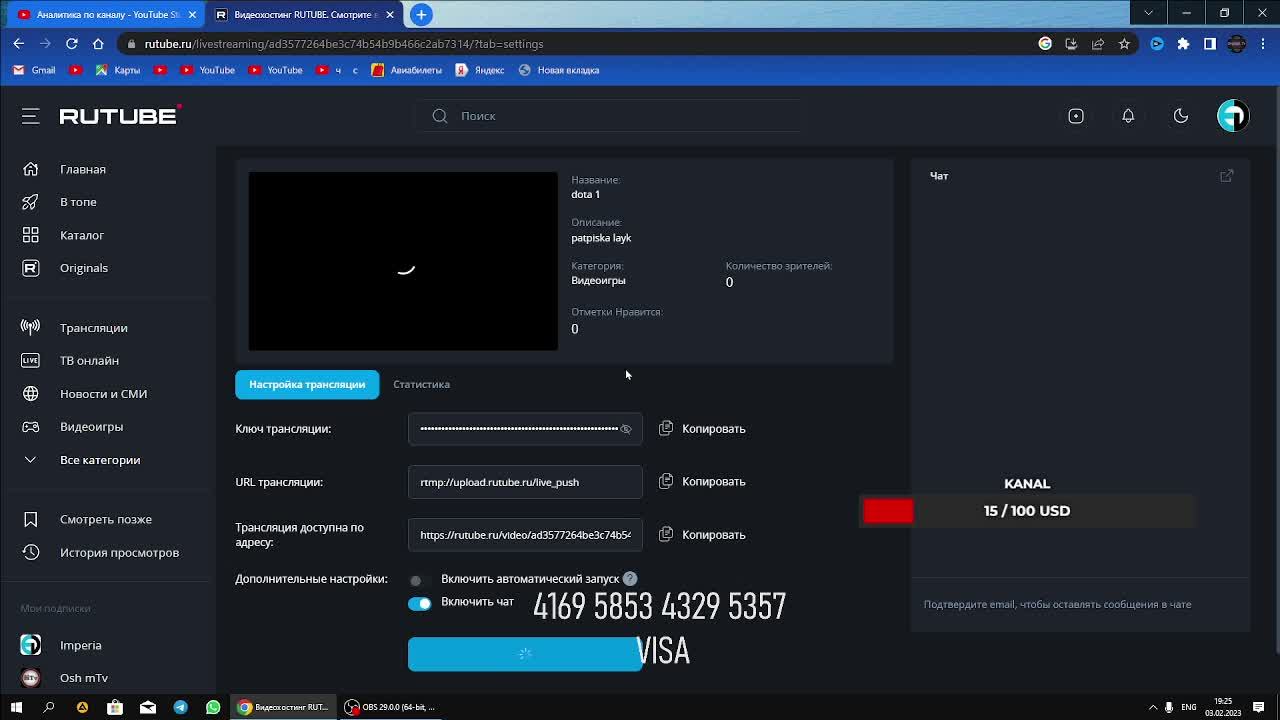Image resolution: width=1280 pixels, height=720 pixels.
Task: Toggle Включить чат switch
Action: [x=419, y=603]
